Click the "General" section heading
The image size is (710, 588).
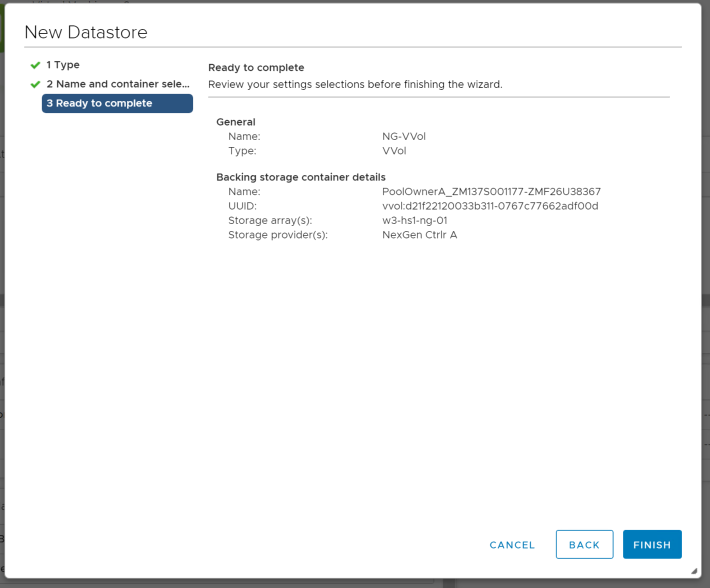pyautogui.click(x=236, y=122)
